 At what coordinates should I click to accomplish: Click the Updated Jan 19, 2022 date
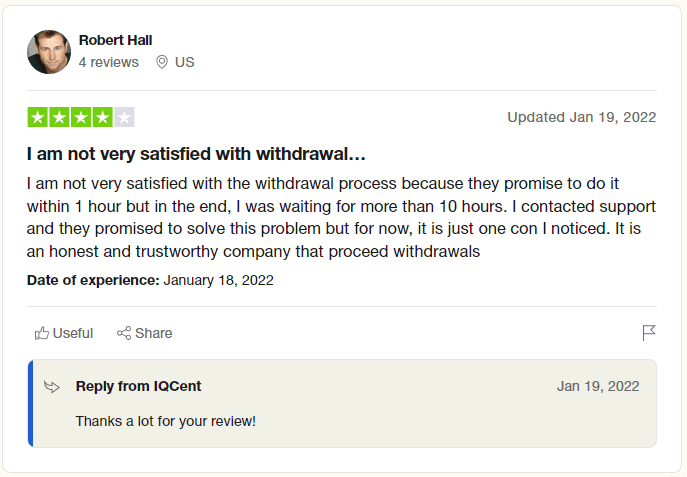[x=581, y=117]
